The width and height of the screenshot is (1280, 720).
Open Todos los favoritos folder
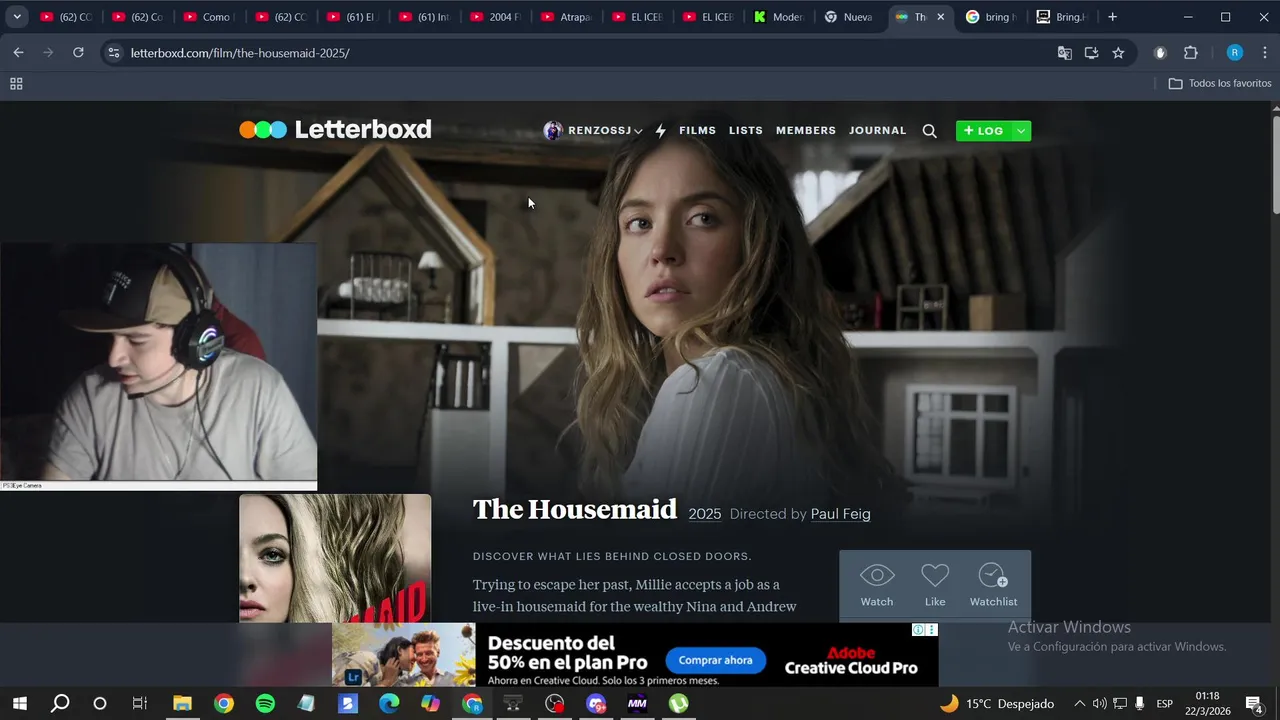pos(1220,84)
